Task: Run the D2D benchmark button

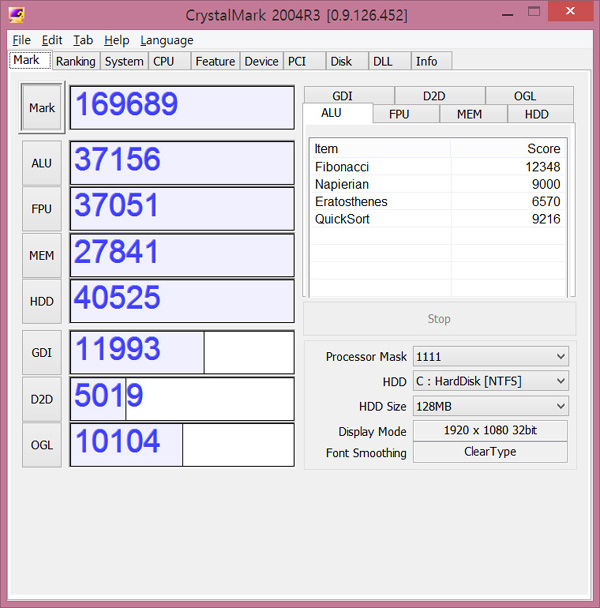Action: tap(42, 399)
